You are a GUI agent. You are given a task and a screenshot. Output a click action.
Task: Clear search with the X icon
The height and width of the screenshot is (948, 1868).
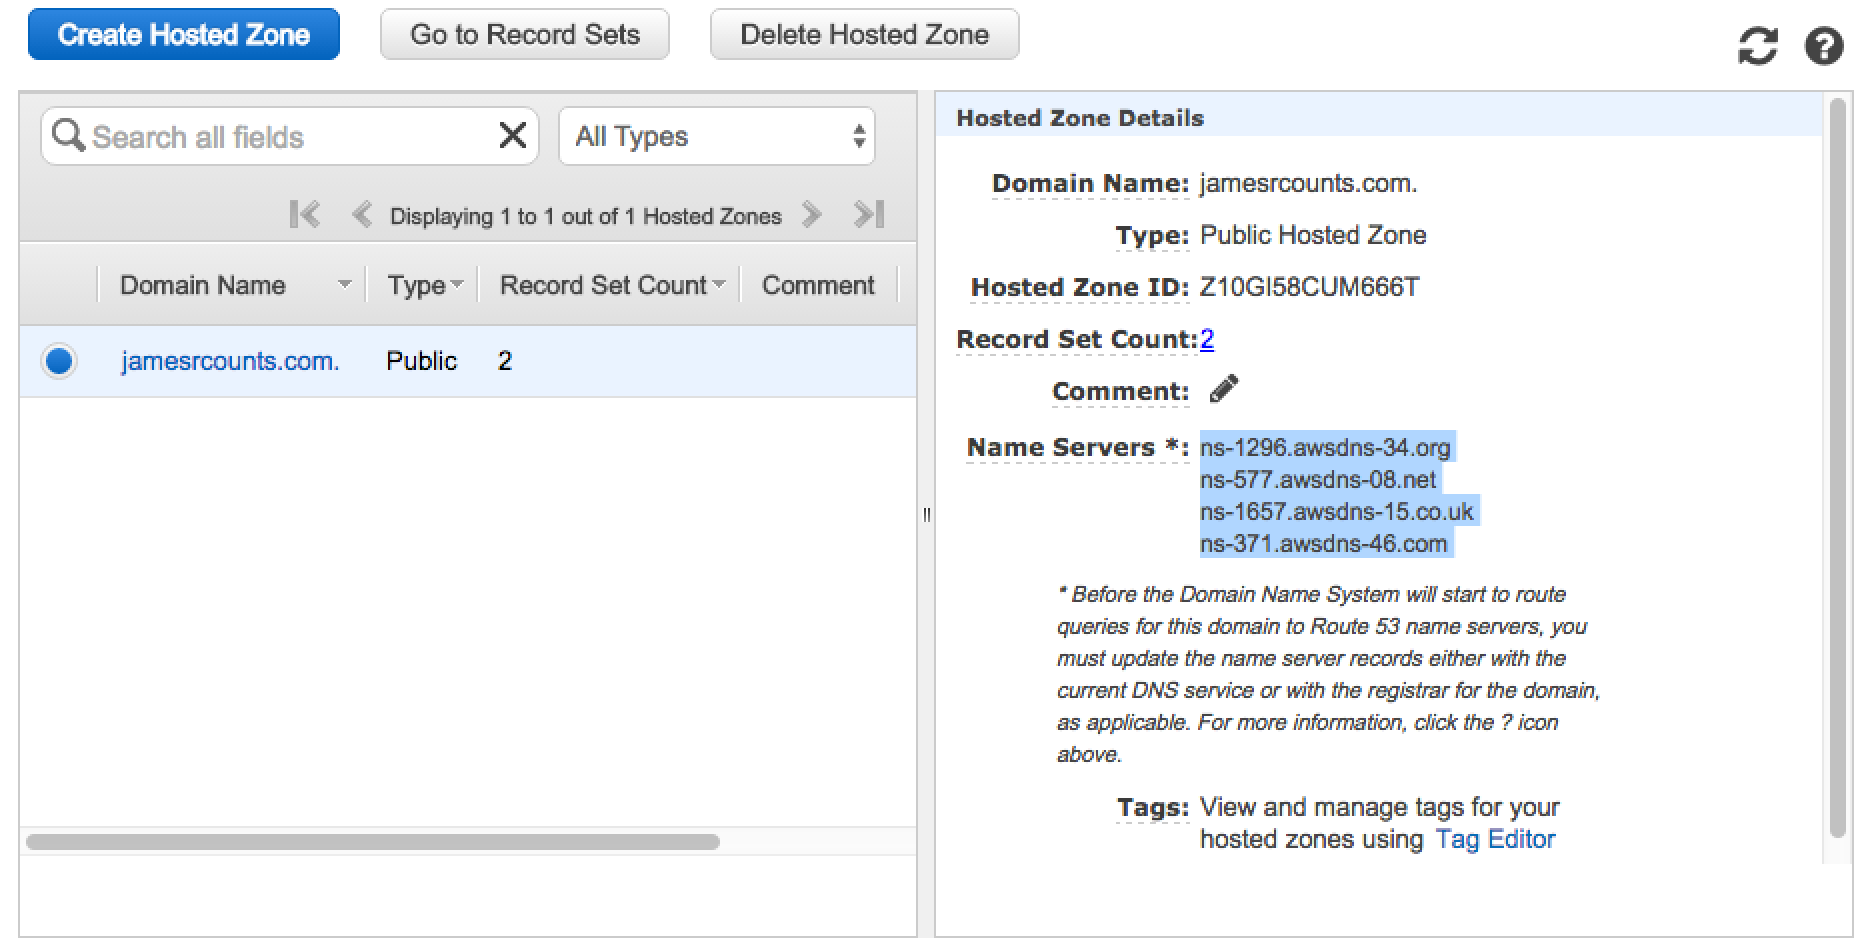tap(512, 135)
